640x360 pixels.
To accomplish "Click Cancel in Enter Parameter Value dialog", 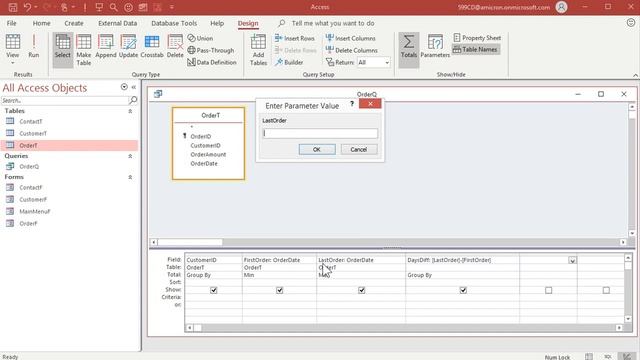I will click(x=359, y=149).
